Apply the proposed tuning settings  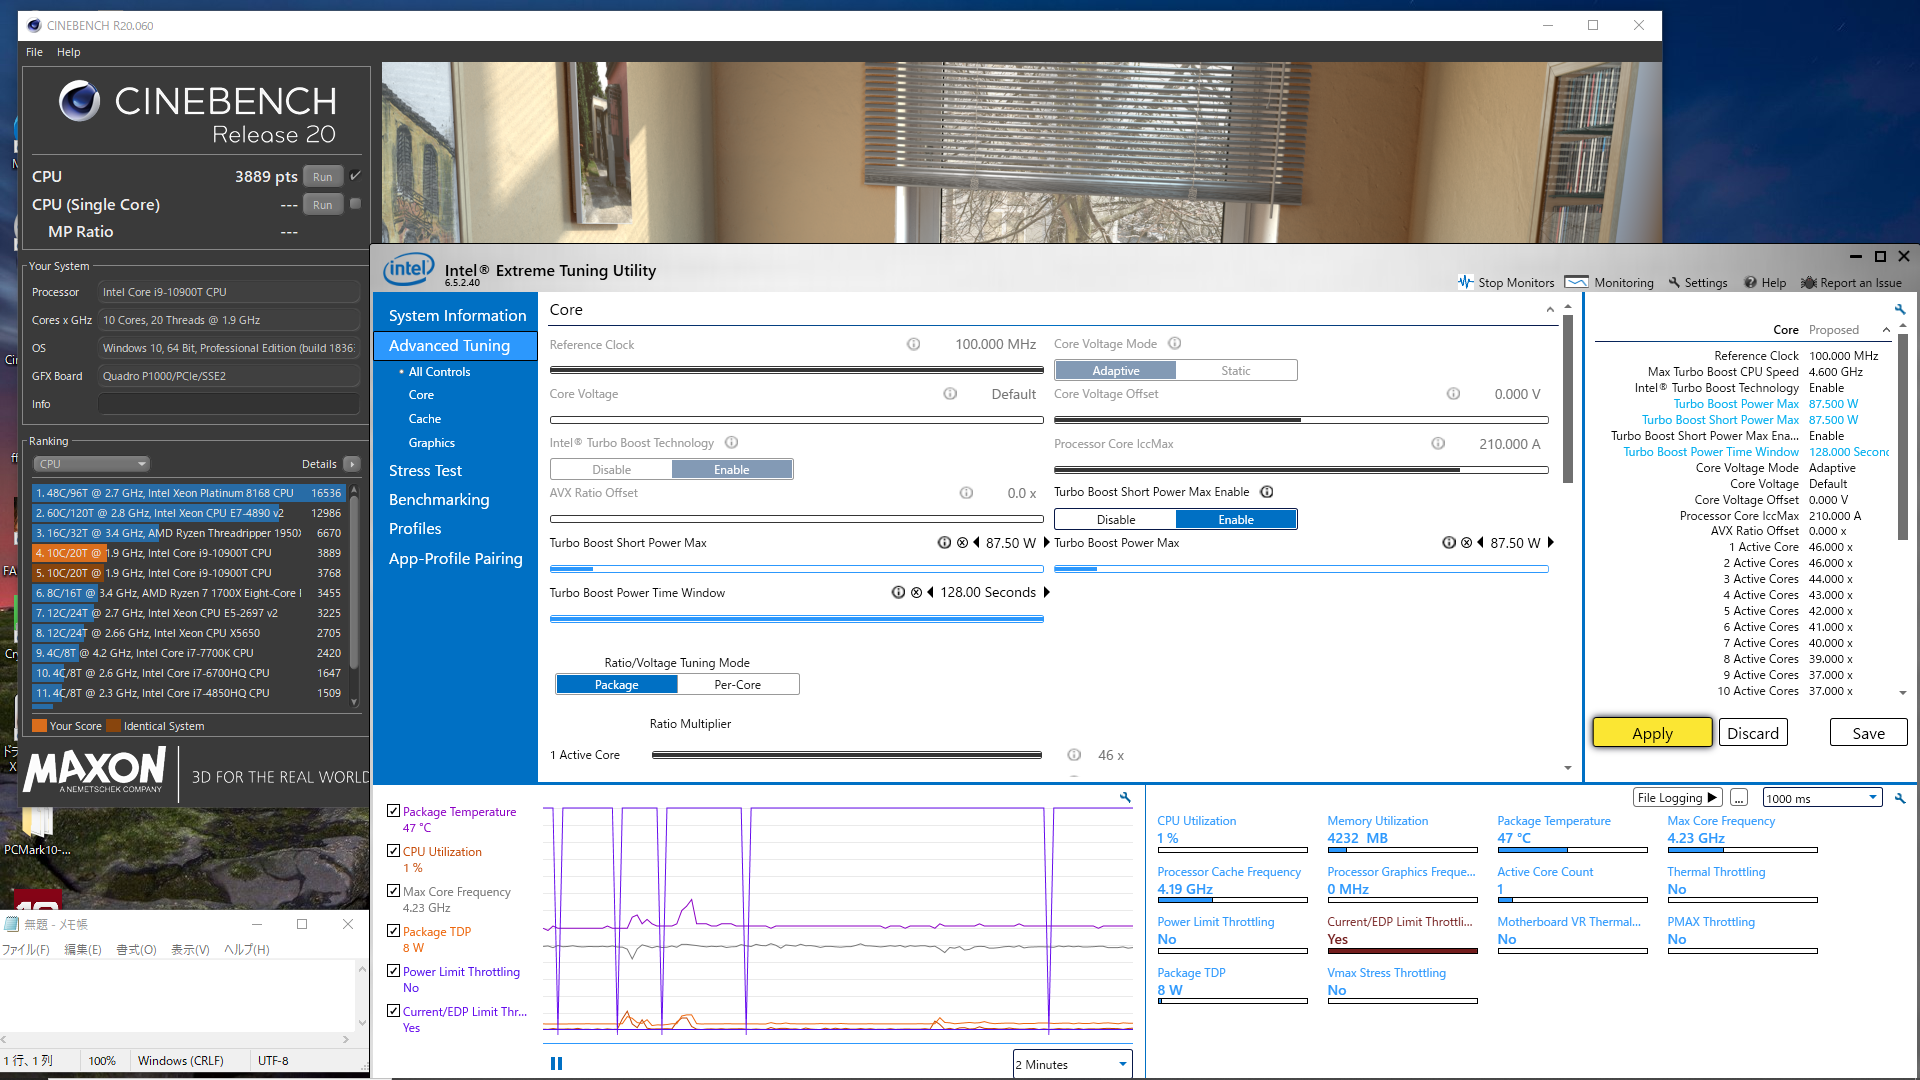pos(1652,733)
